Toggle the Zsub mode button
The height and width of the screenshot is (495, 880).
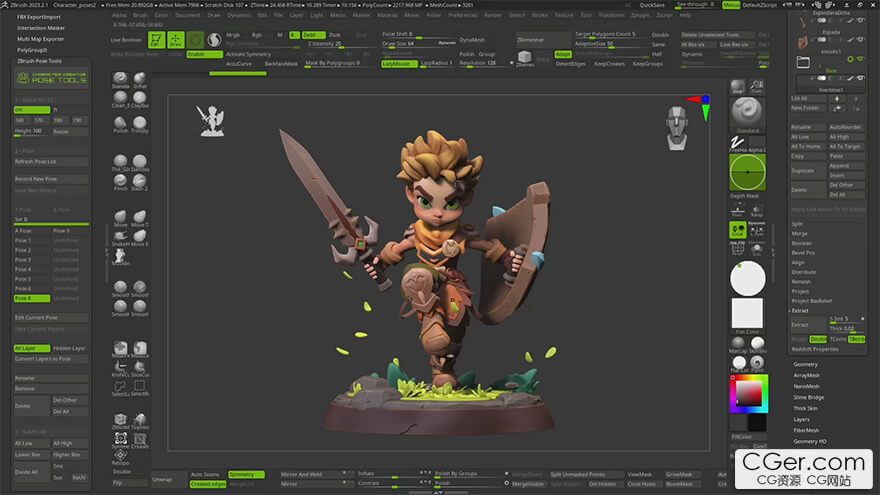point(335,35)
